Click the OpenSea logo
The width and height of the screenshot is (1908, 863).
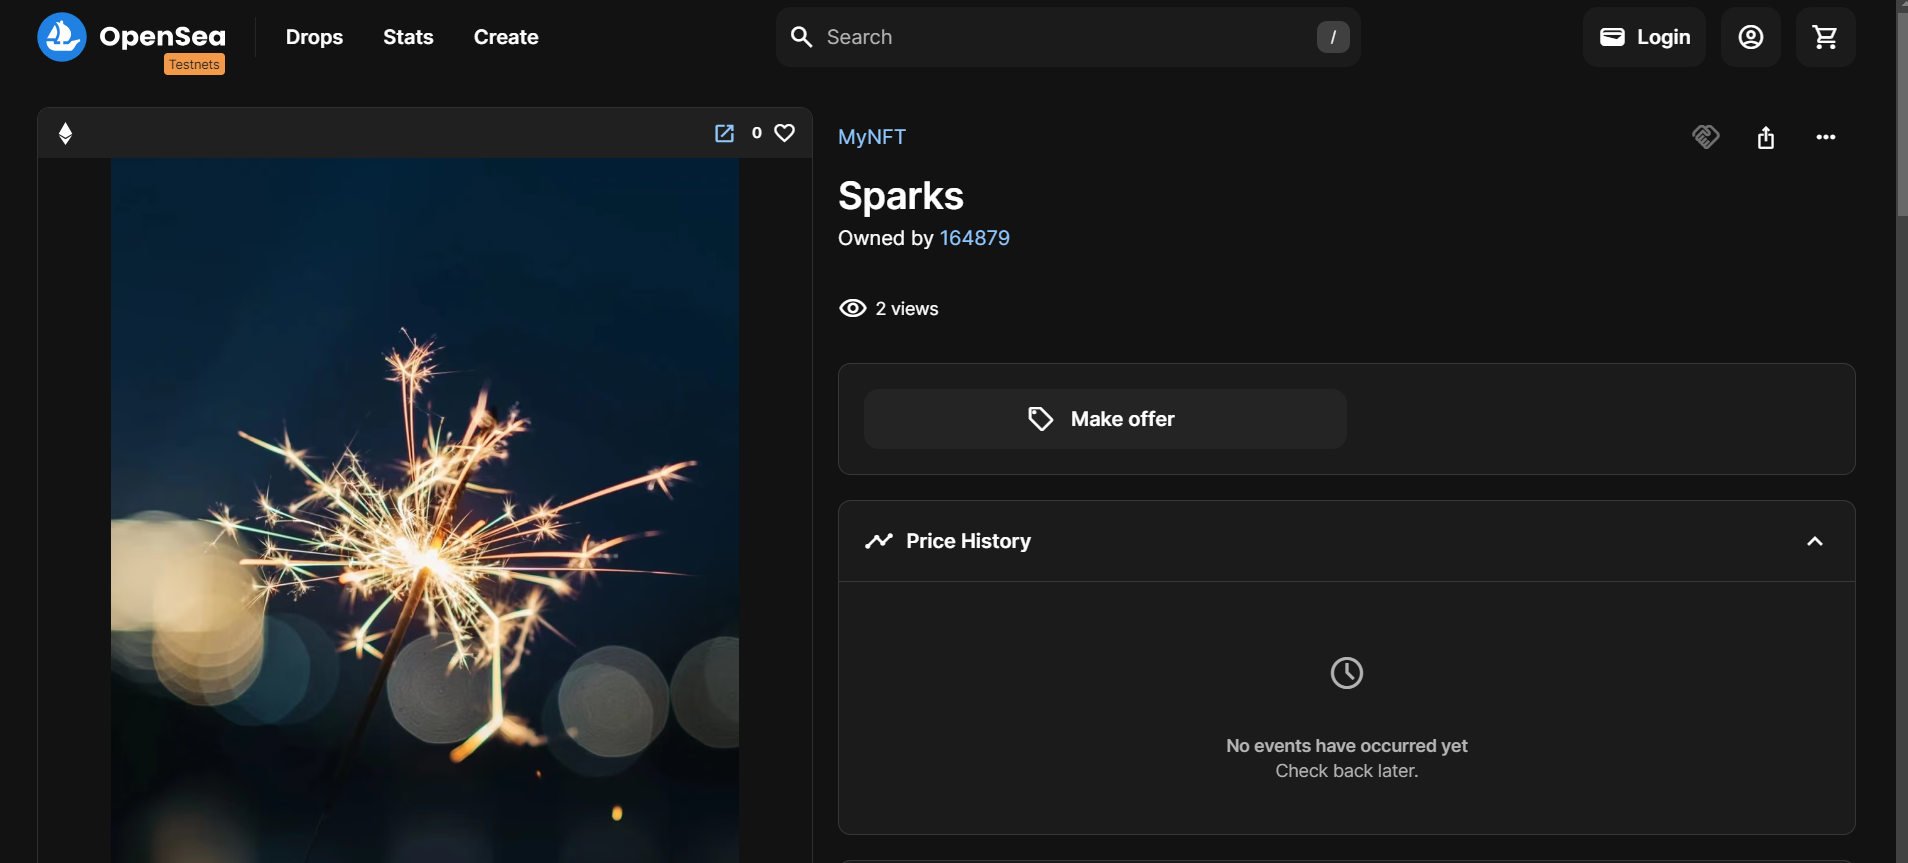[x=131, y=37]
